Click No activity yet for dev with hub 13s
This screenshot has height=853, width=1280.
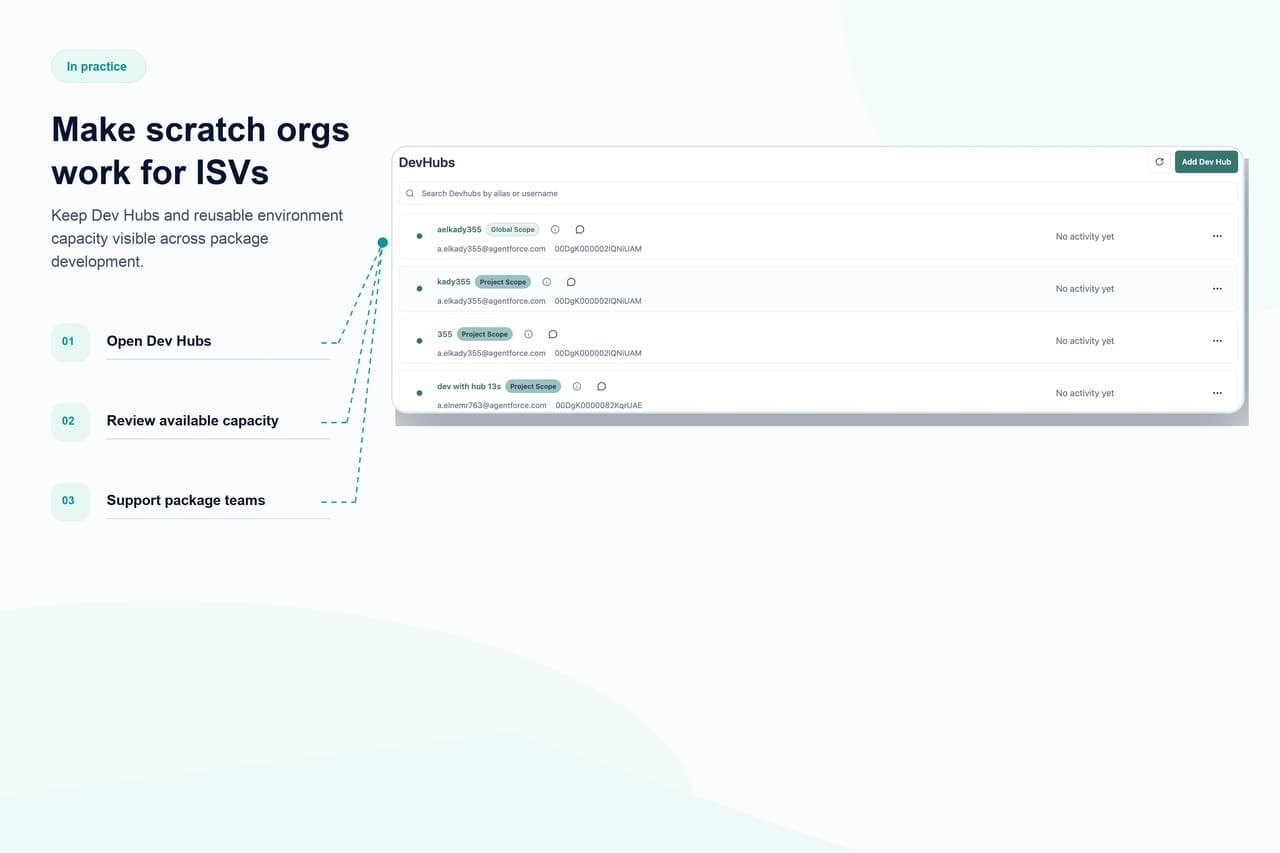tap(1085, 393)
